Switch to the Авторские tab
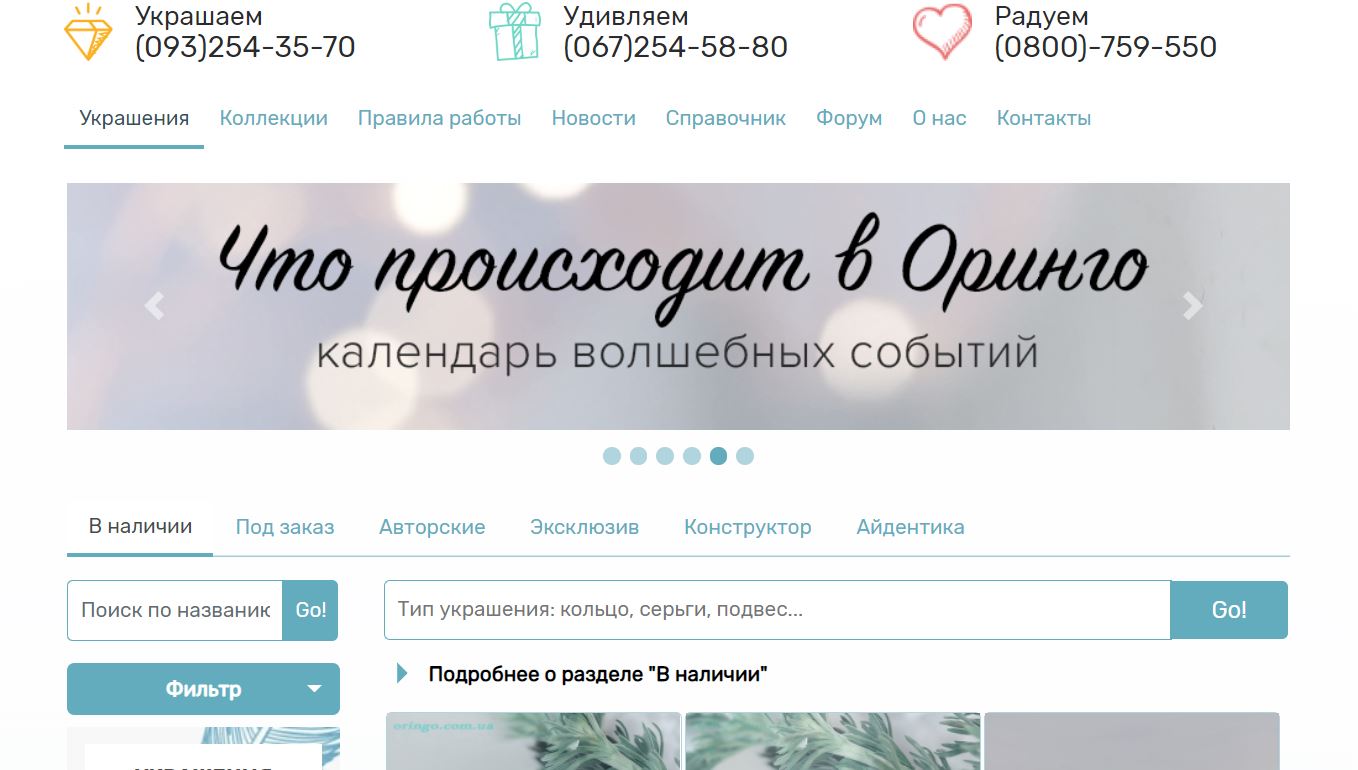1358x770 pixels. point(432,527)
